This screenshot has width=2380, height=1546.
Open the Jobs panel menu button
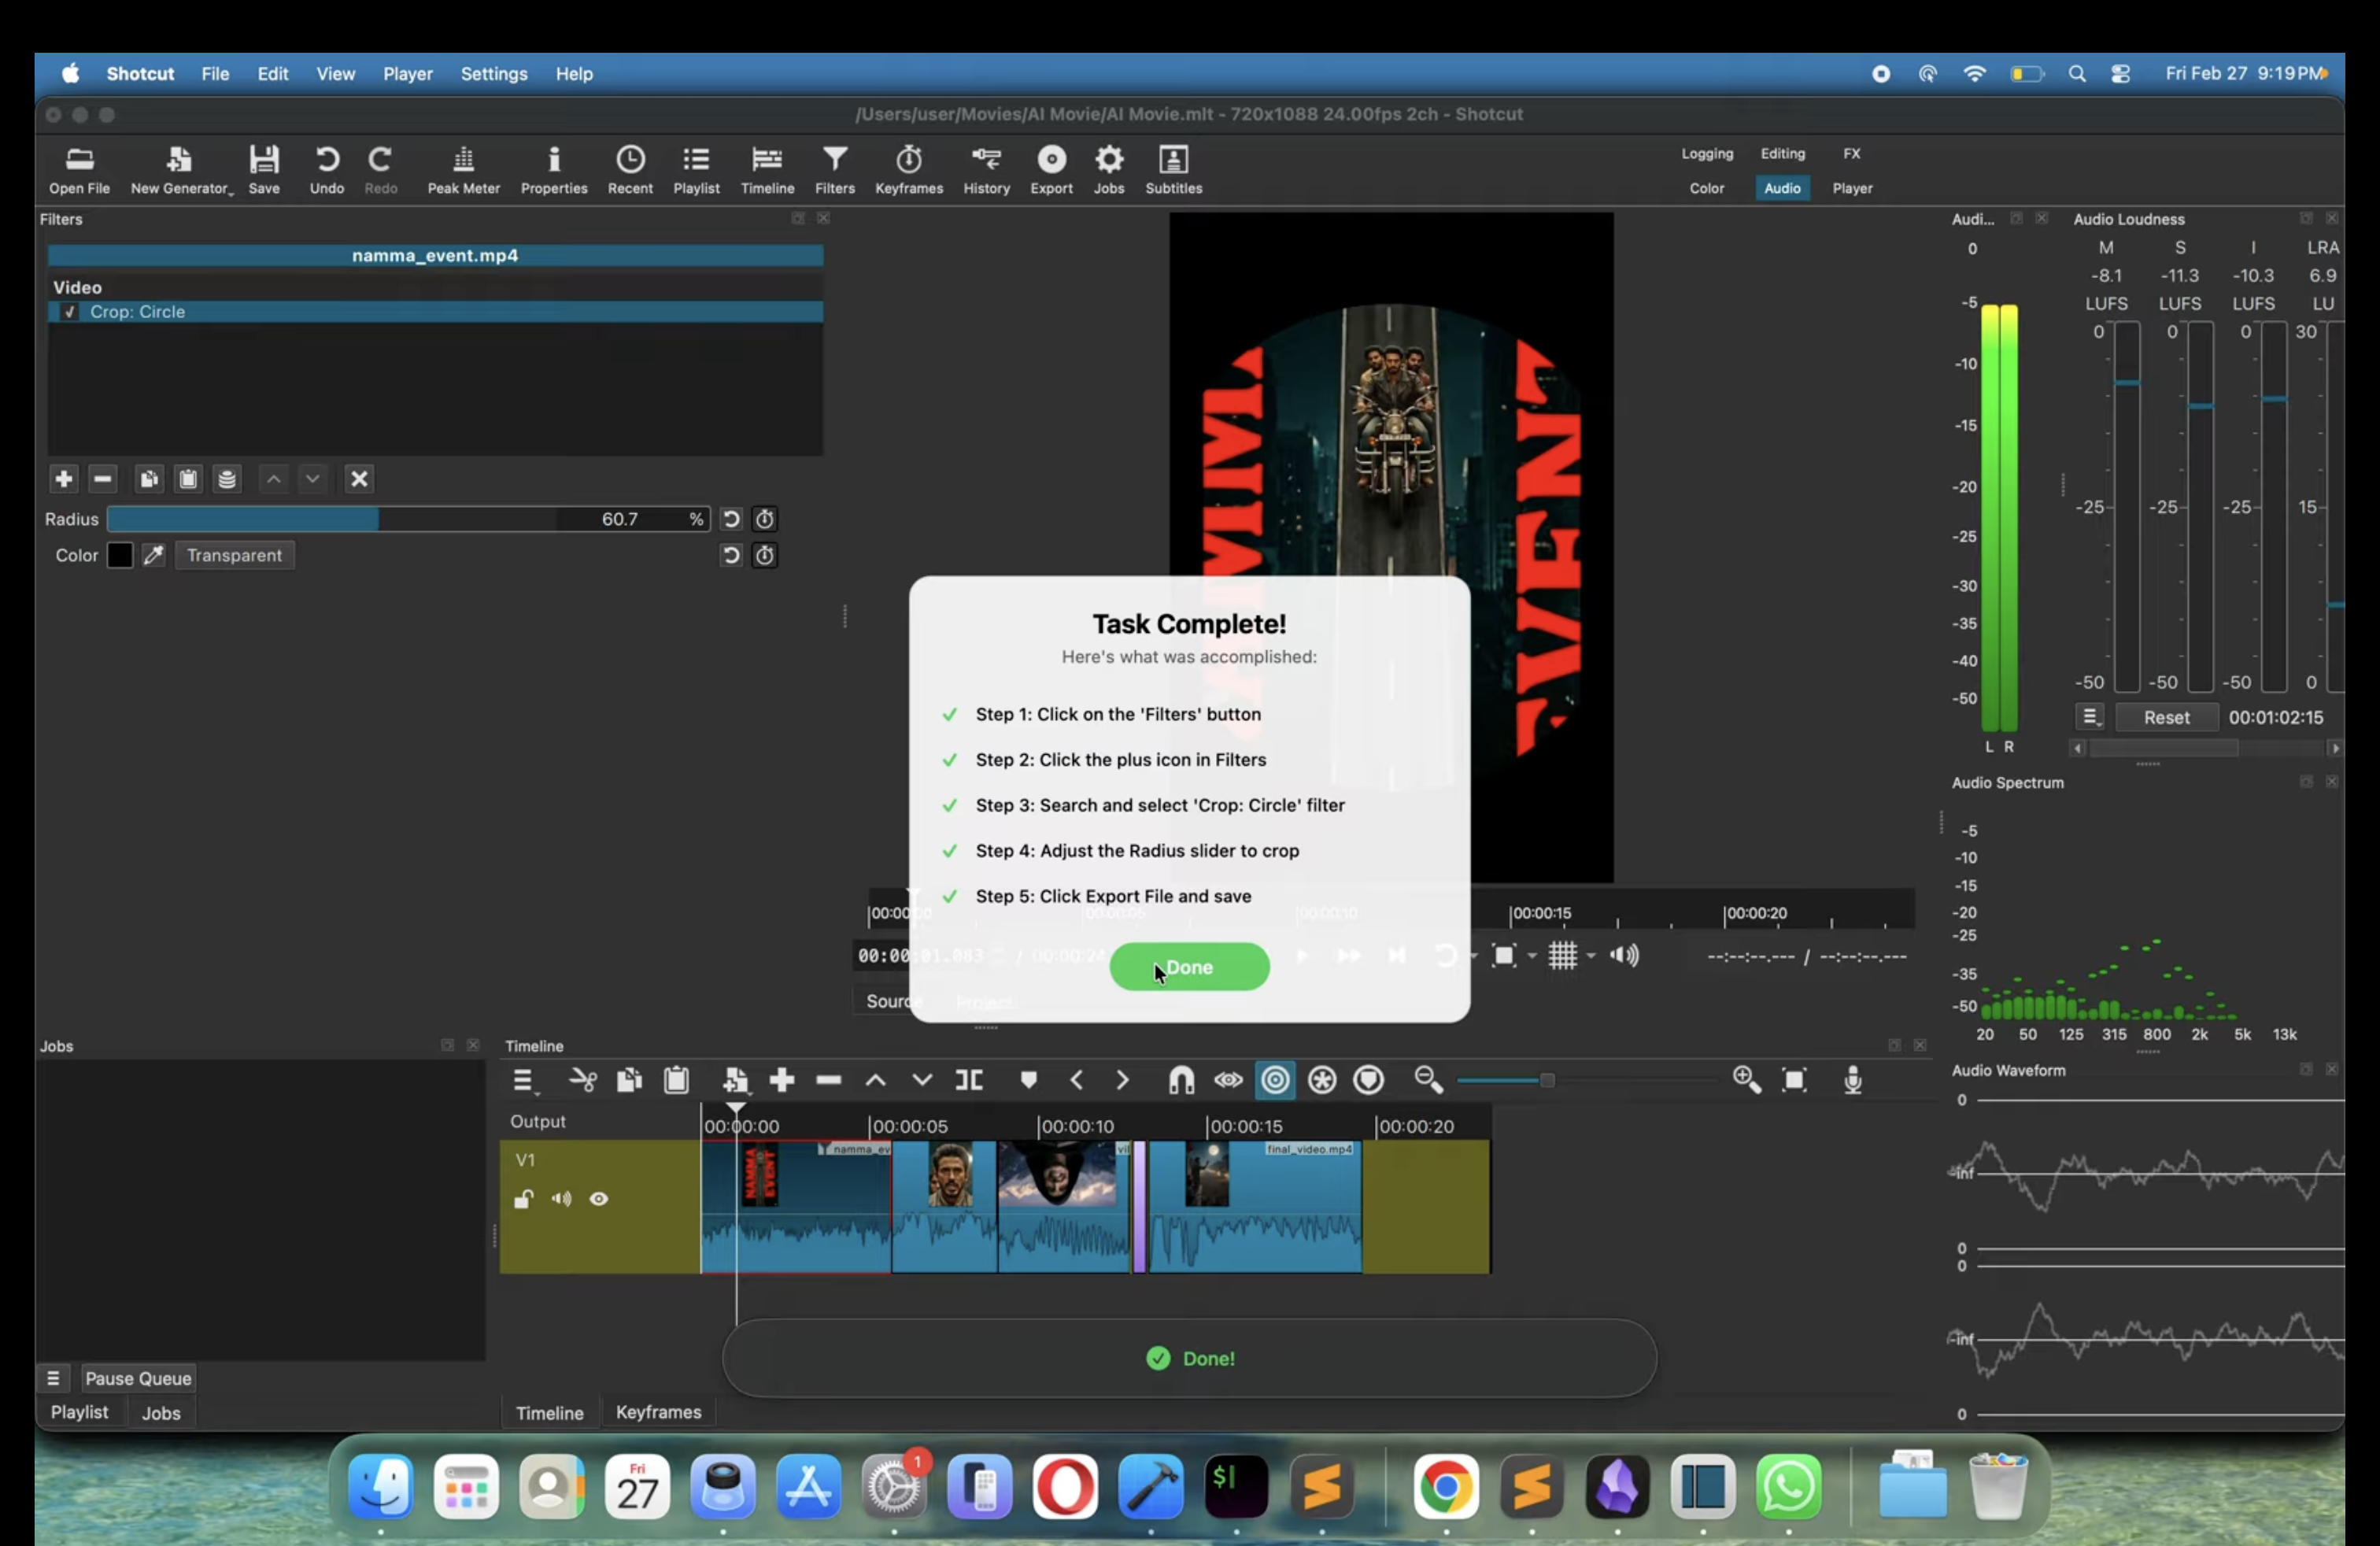53,1378
